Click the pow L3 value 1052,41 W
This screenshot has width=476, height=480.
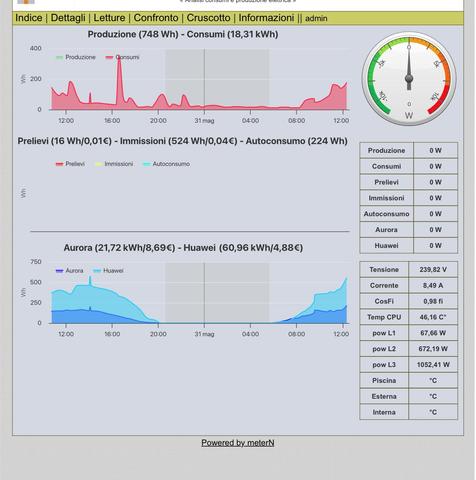(433, 365)
